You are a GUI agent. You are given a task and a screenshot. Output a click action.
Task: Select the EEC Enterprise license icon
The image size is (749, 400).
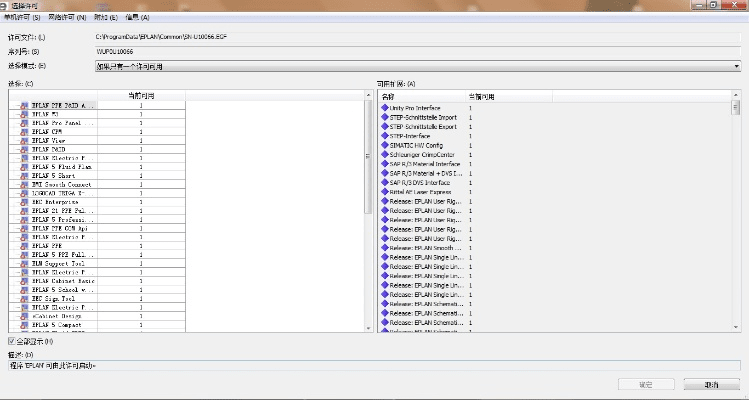pos(23,201)
